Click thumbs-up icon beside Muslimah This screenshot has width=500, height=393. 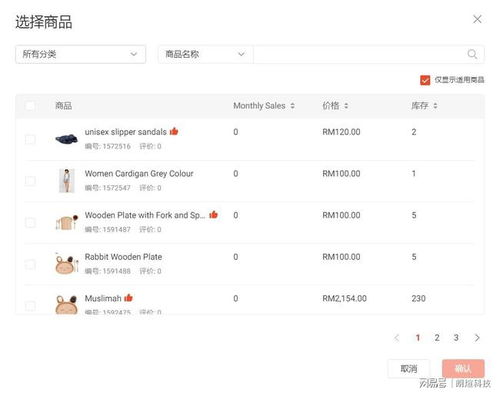128,298
